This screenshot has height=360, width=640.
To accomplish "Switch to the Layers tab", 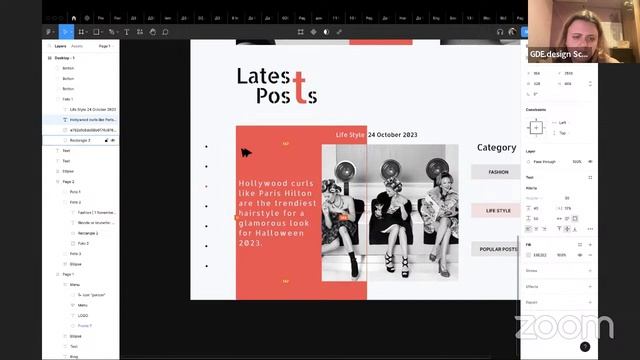I will click(x=60, y=46).
